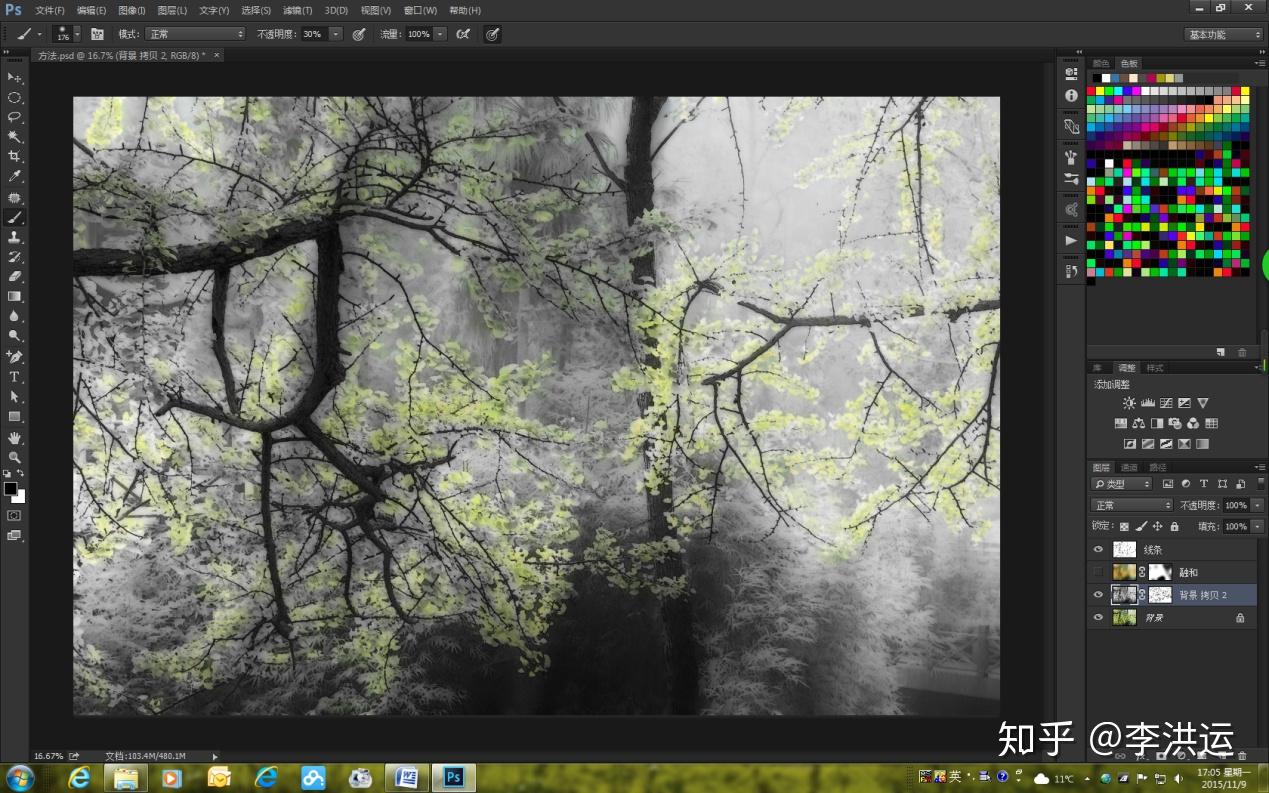1269x793 pixels.
Task: Hide the 背景 layer
Action: click(1098, 618)
